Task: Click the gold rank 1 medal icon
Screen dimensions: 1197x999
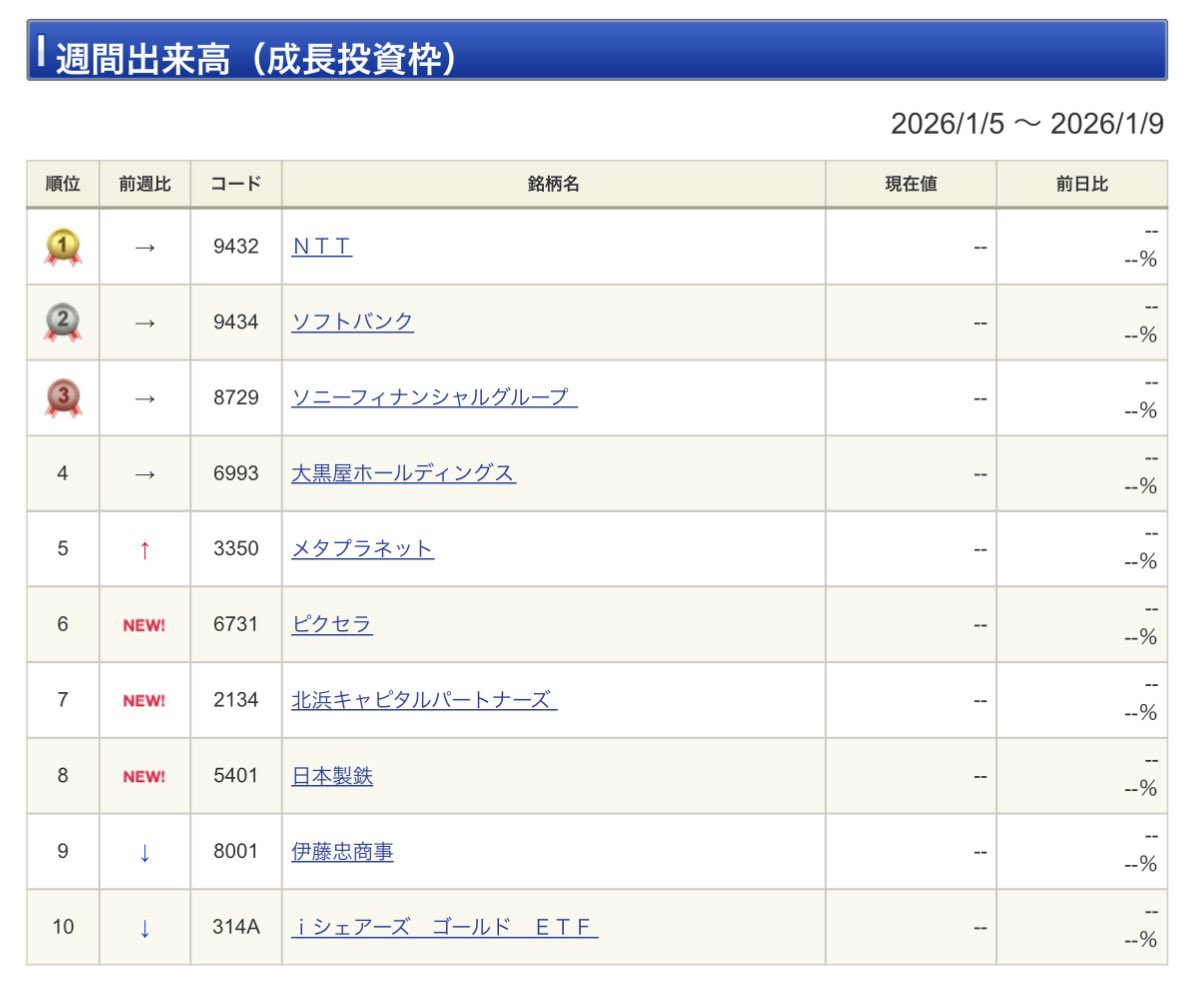Action: [63, 247]
